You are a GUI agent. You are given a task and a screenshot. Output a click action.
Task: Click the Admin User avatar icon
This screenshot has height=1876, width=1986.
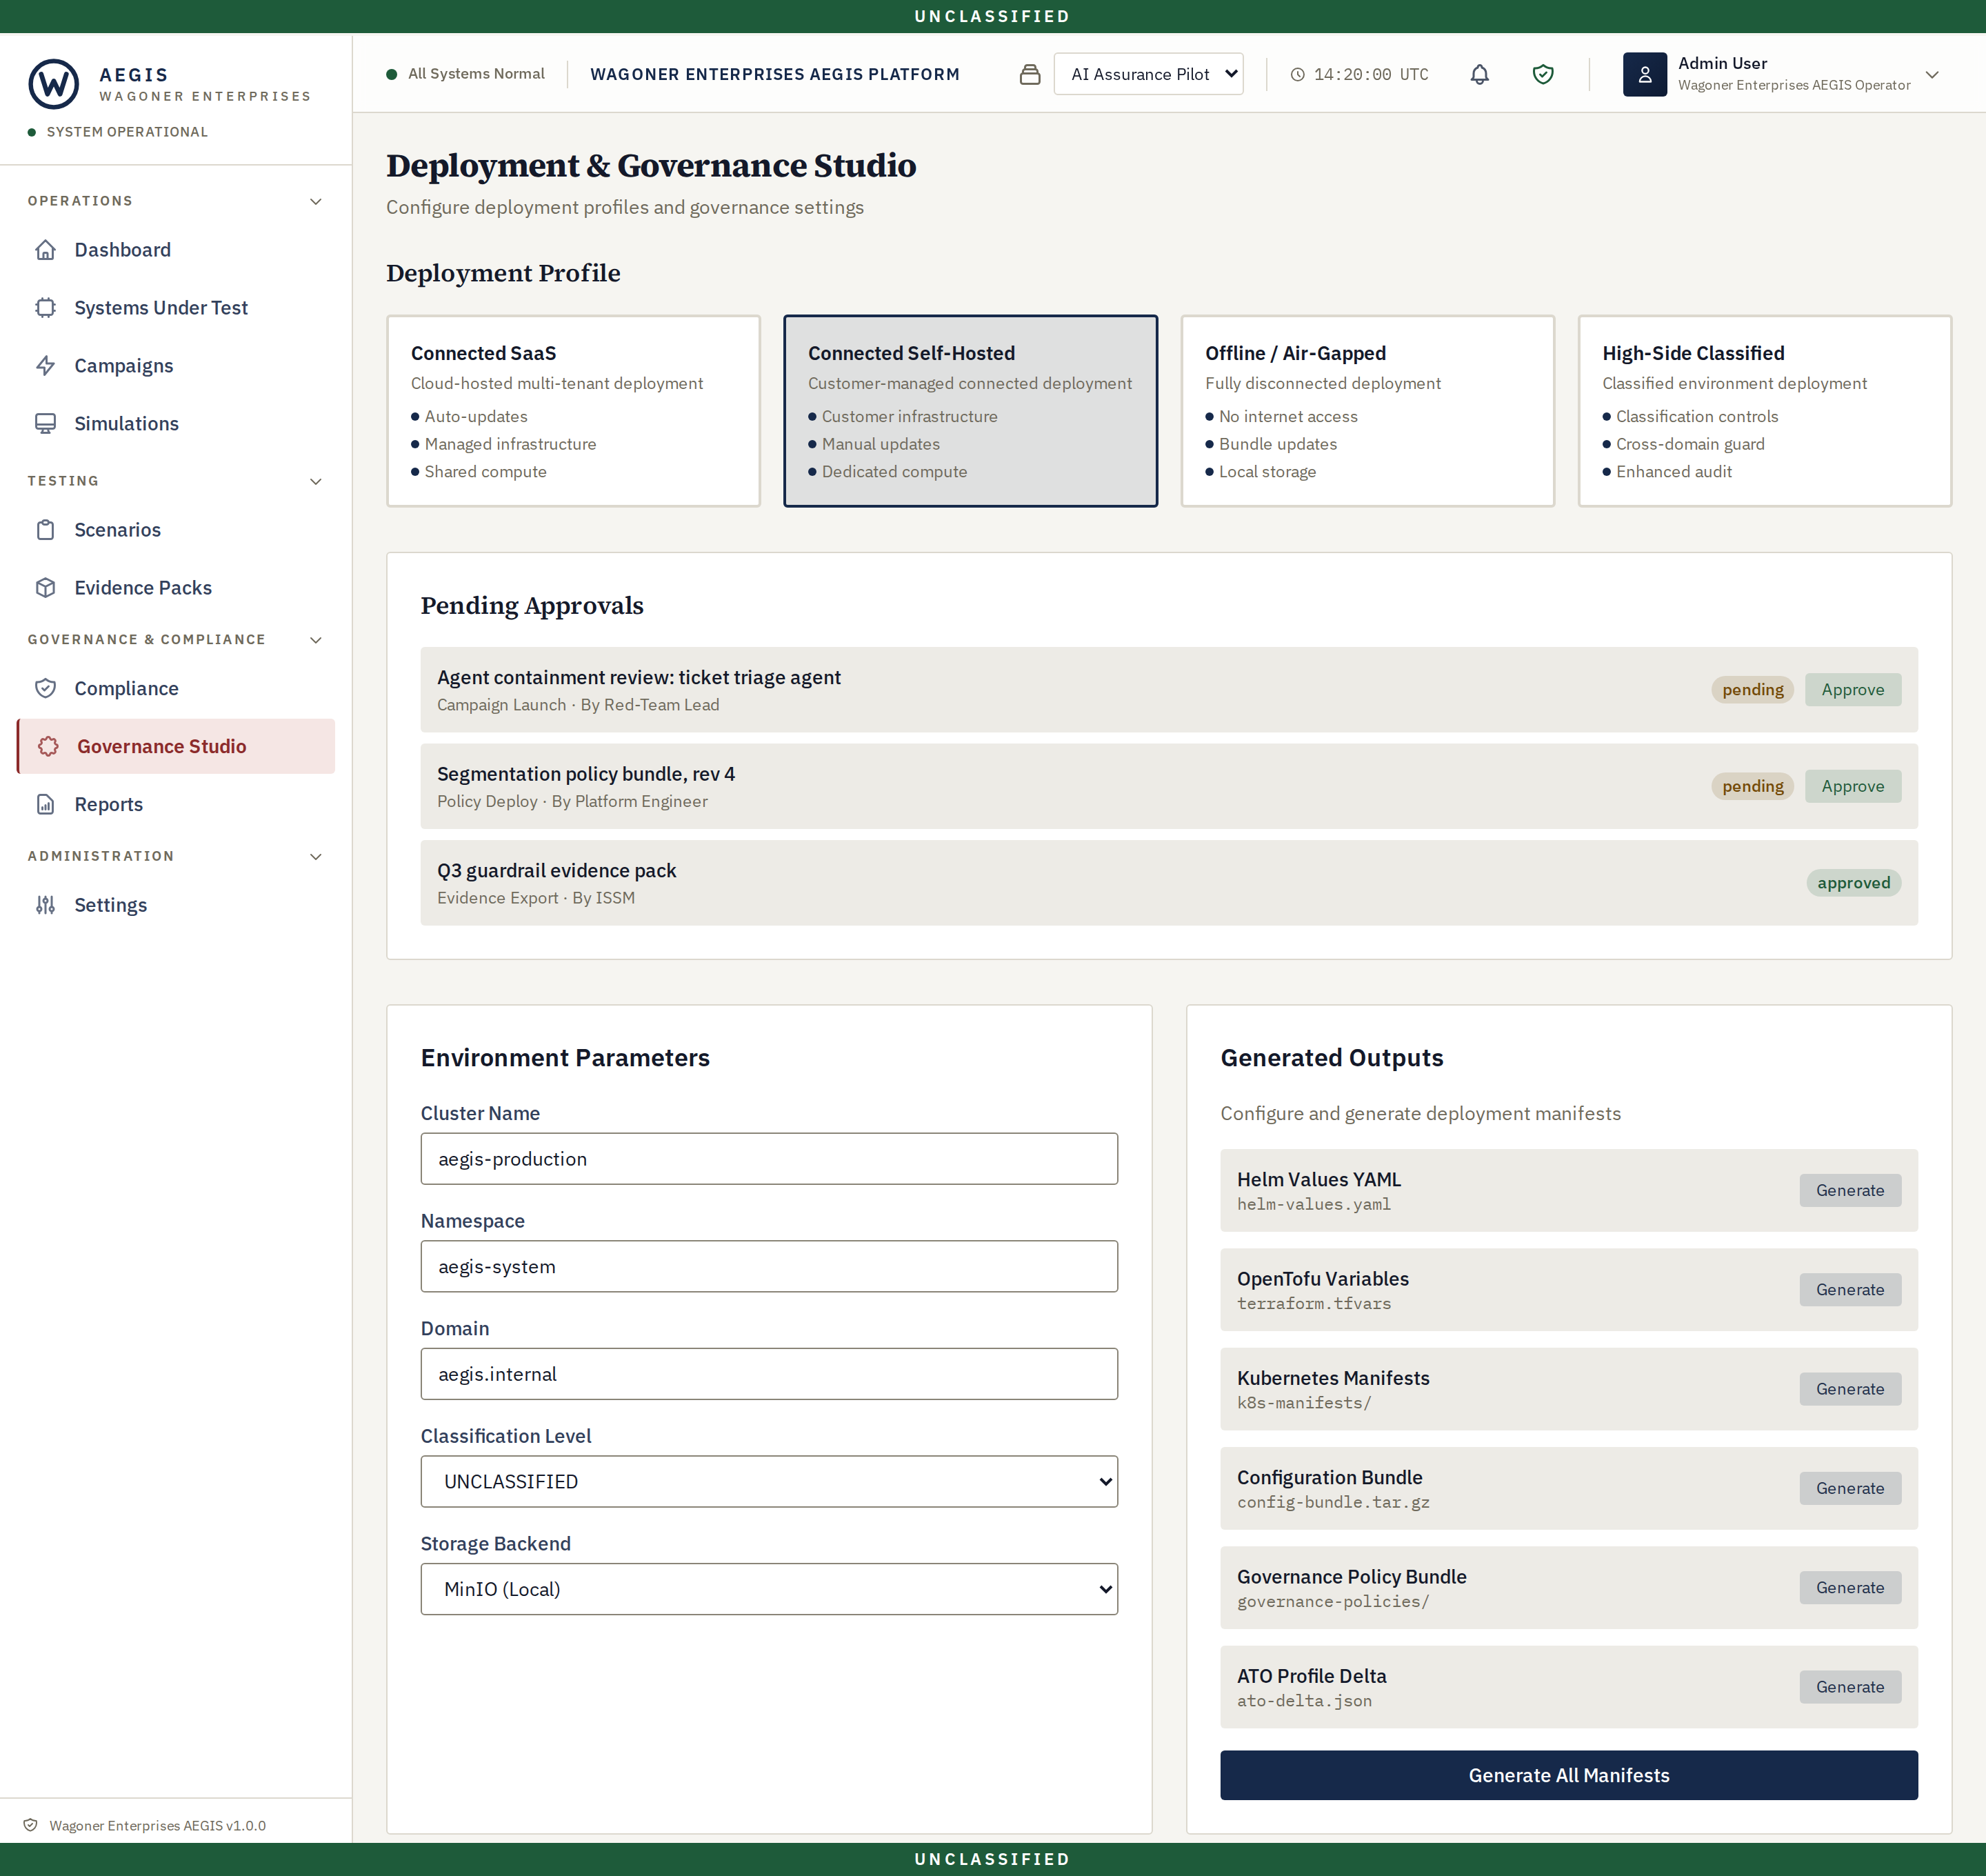tap(1644, 74)
